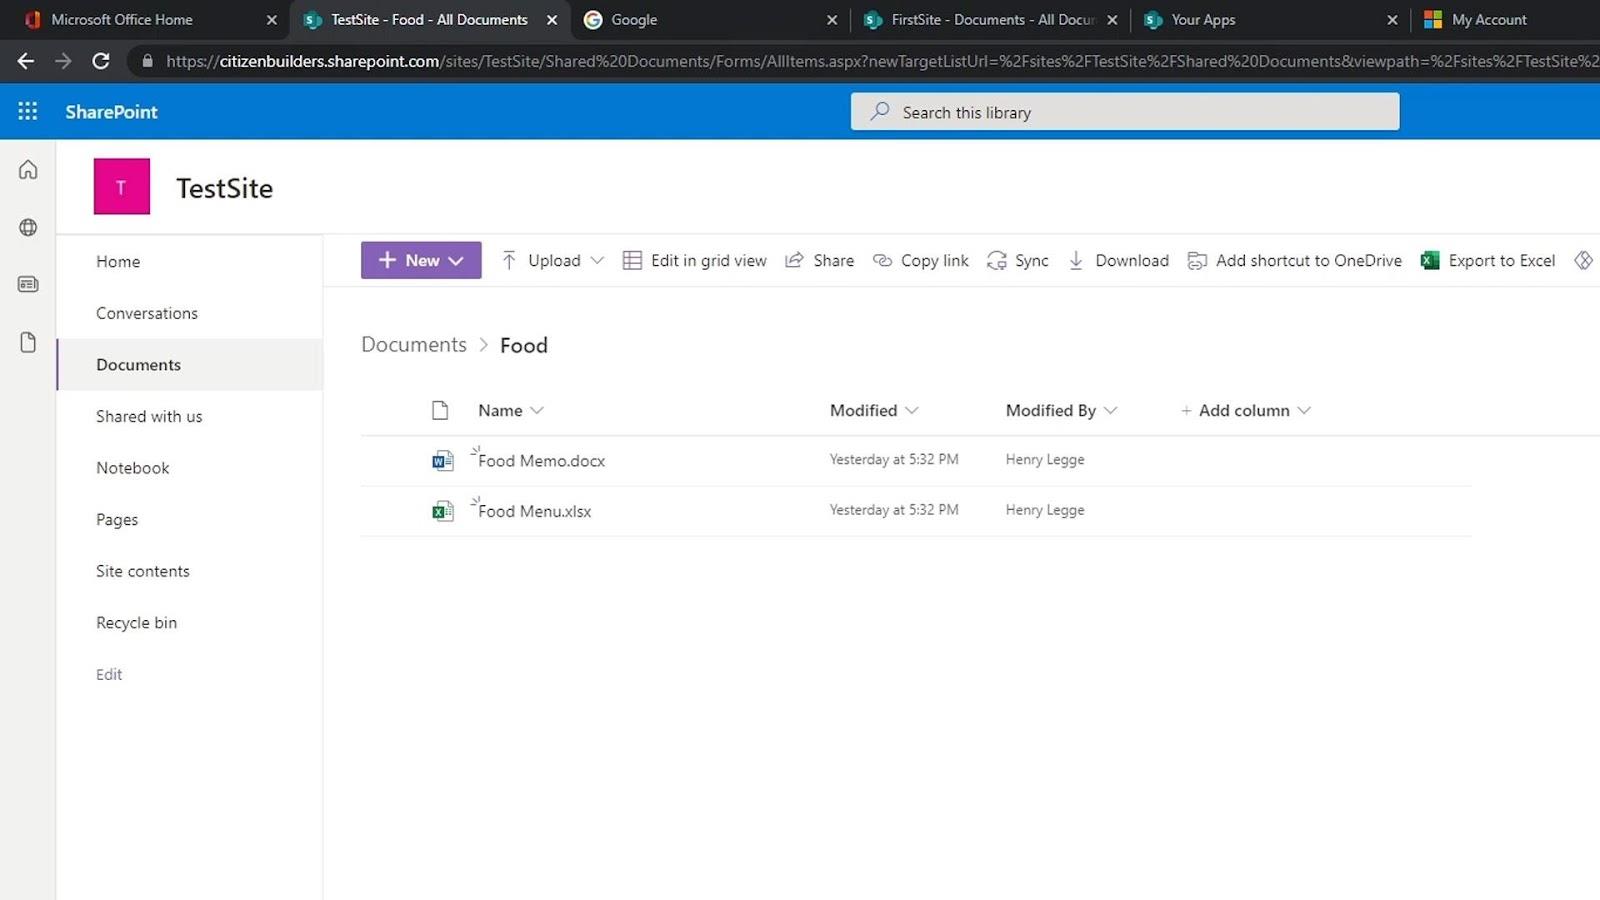The image size is (1600, 900).
Task: Click the home icon in left rail
Action: [28, 170]
